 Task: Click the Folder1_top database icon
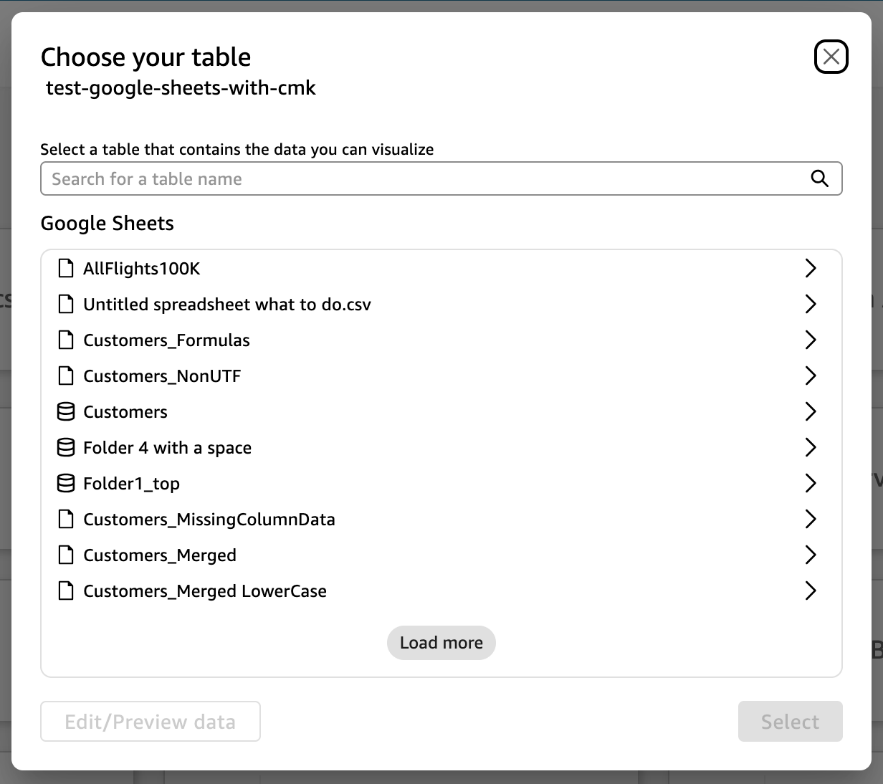tap(66, 484)
